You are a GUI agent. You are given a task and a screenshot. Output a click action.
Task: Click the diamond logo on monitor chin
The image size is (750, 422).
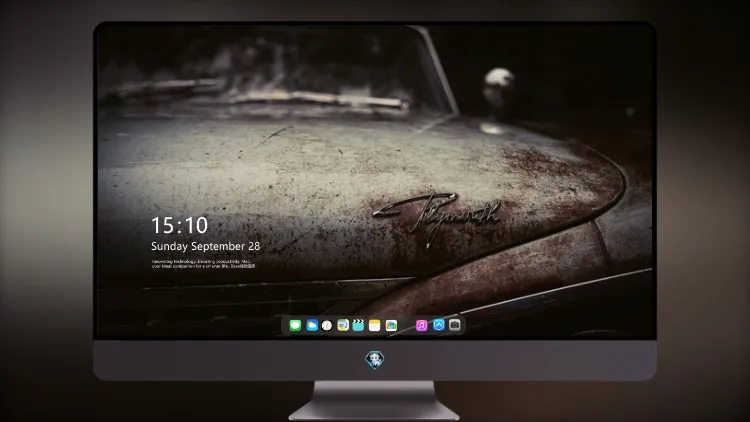pos(375,360)
